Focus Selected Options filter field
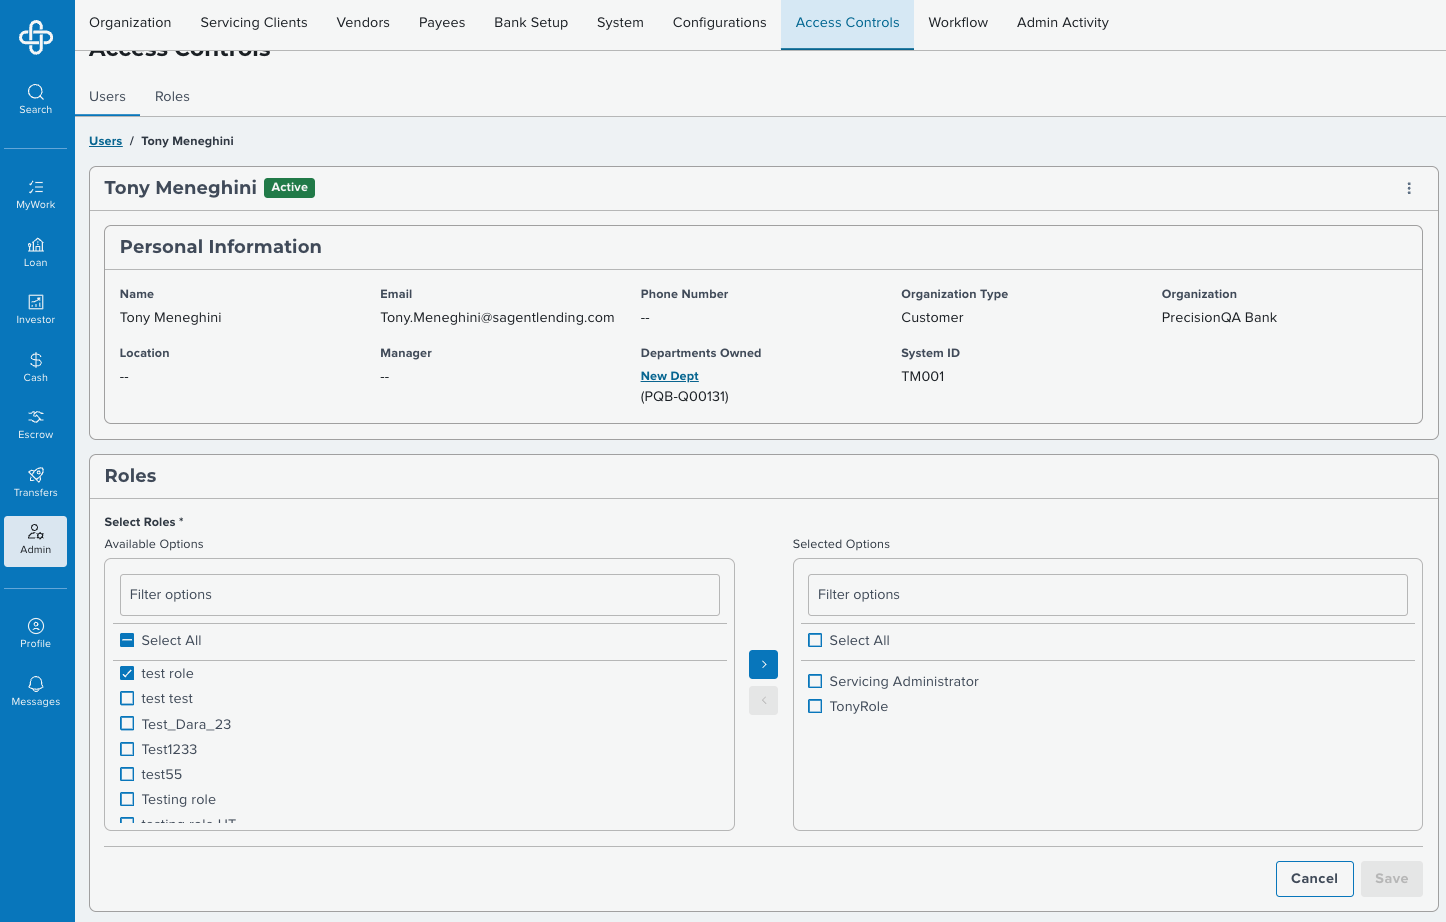Screen dimensions: 1446x922 coord(1108,595)
